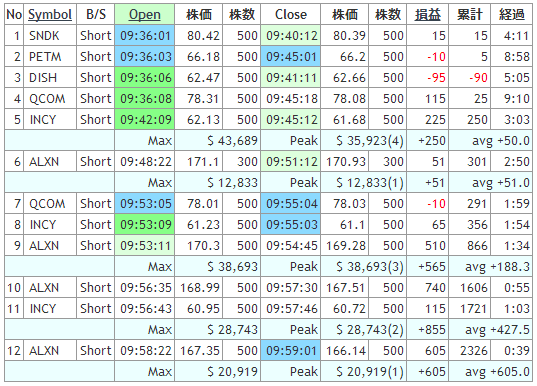Click the Max value $ 12,833
This screenshot has width=537, height=386.
(x=218, y=183)
